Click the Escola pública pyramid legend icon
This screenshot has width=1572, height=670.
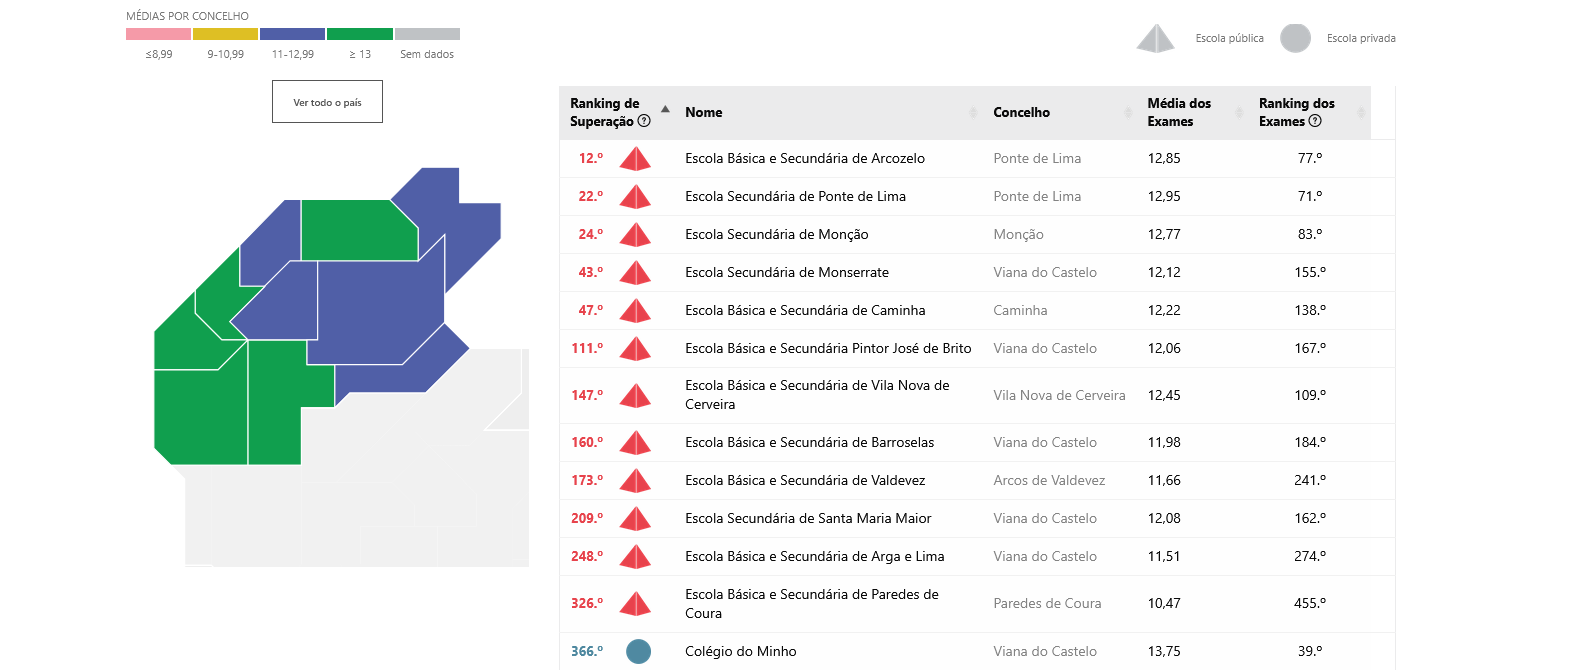(x=1155, y=39)
